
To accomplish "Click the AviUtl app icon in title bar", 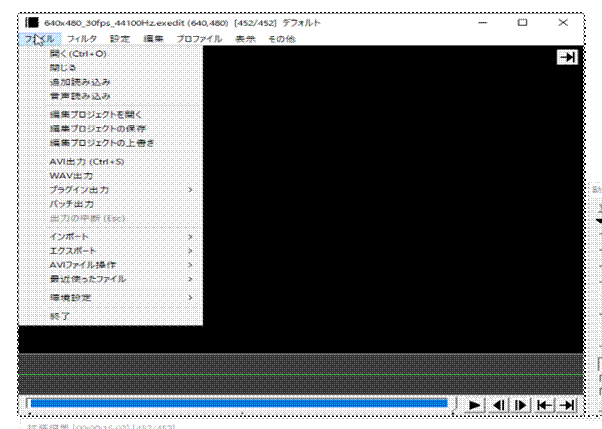I will coord(31,22).
